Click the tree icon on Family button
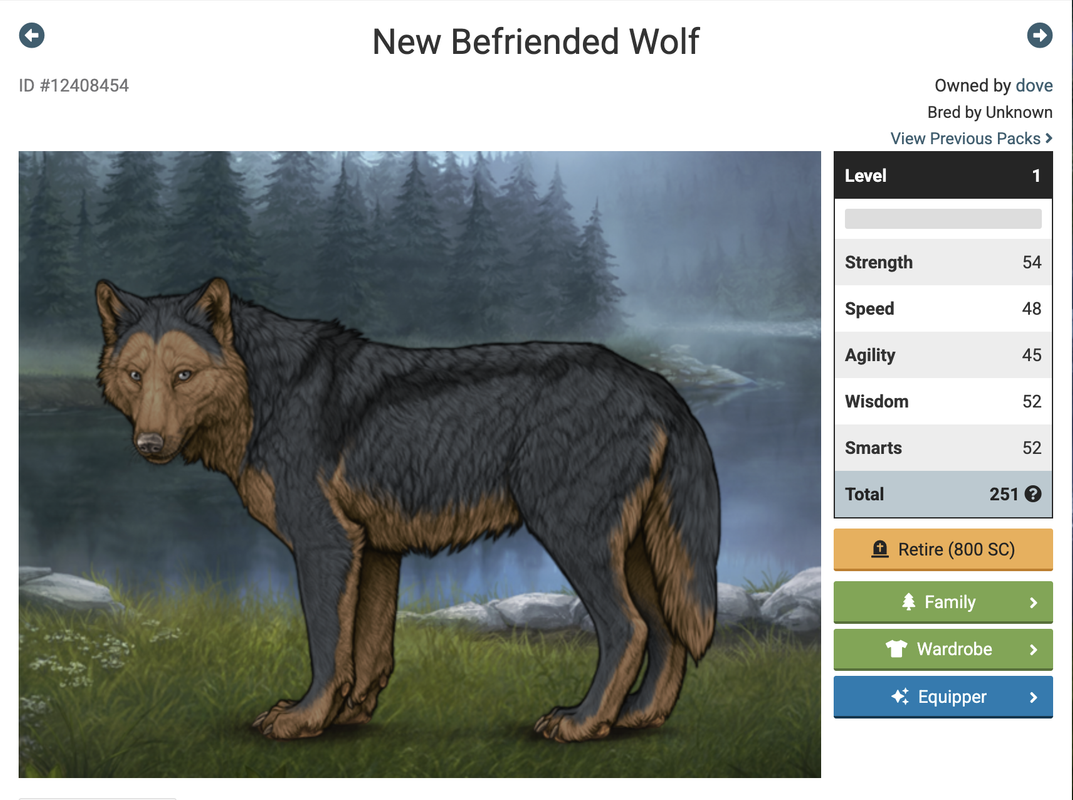The width and height of the screenshot is (1073, 800). (909, 602)
